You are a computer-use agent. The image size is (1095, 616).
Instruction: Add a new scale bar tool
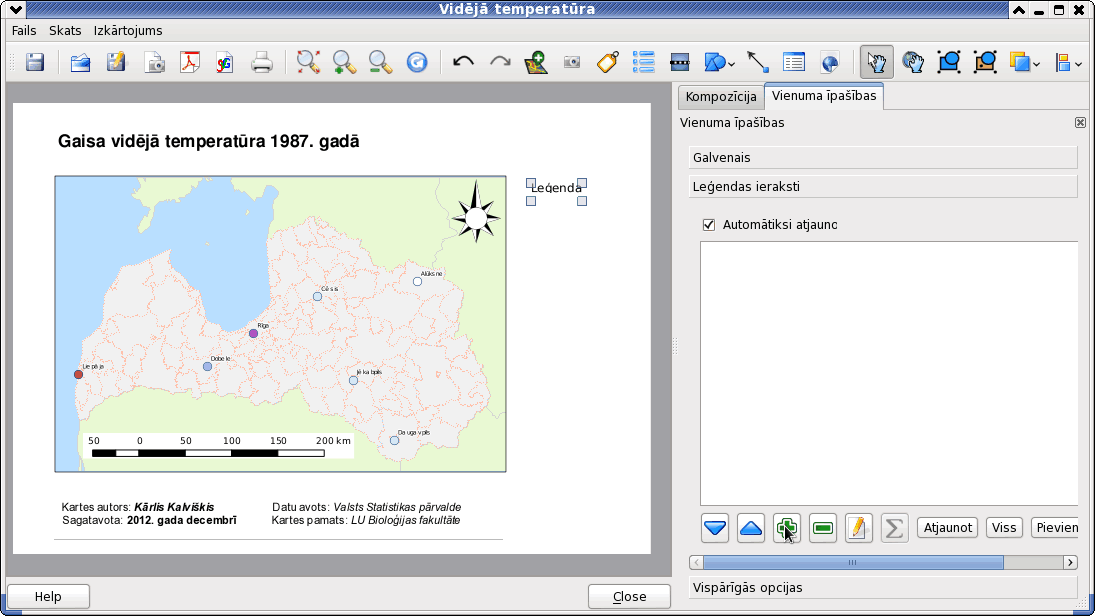tap(679, 62)
